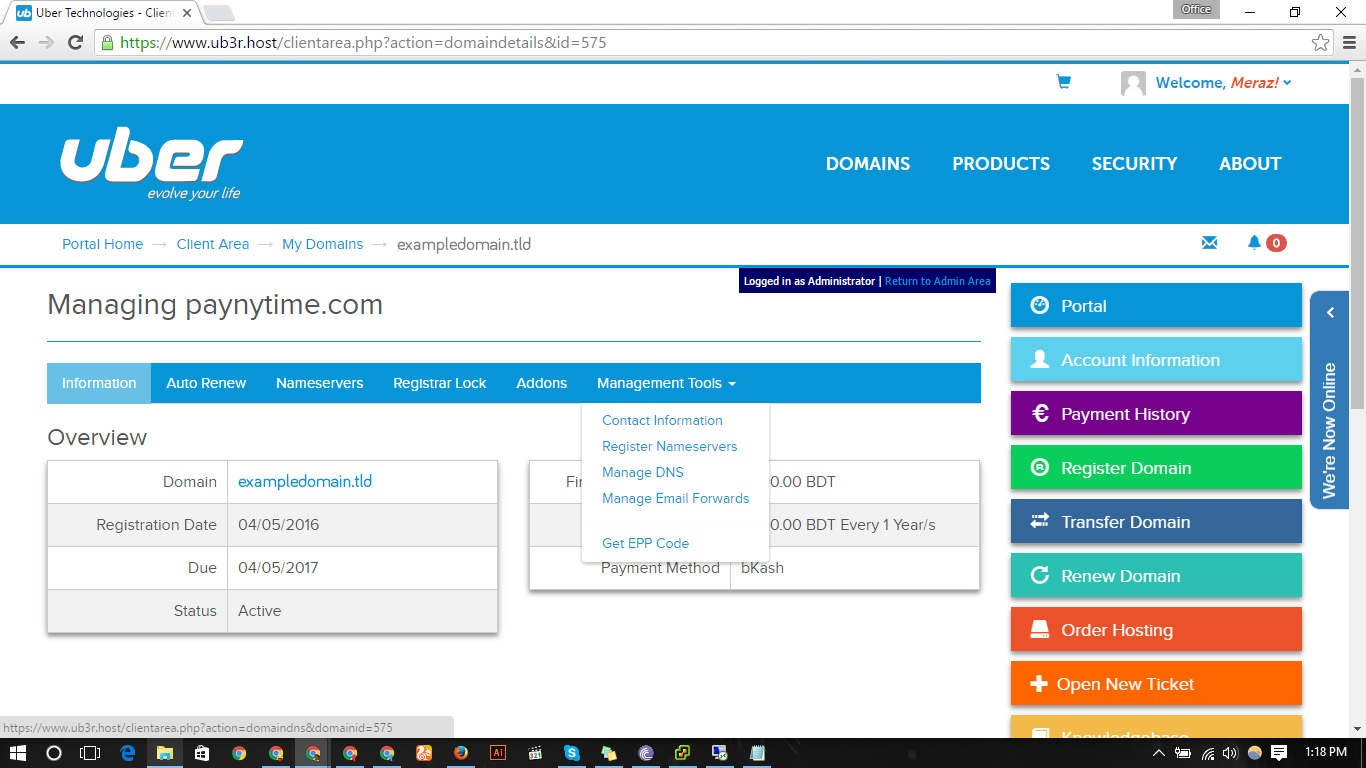
Task: Click Payment History sidebar button
Action: pyautogui.click(x=1156, y=414)
